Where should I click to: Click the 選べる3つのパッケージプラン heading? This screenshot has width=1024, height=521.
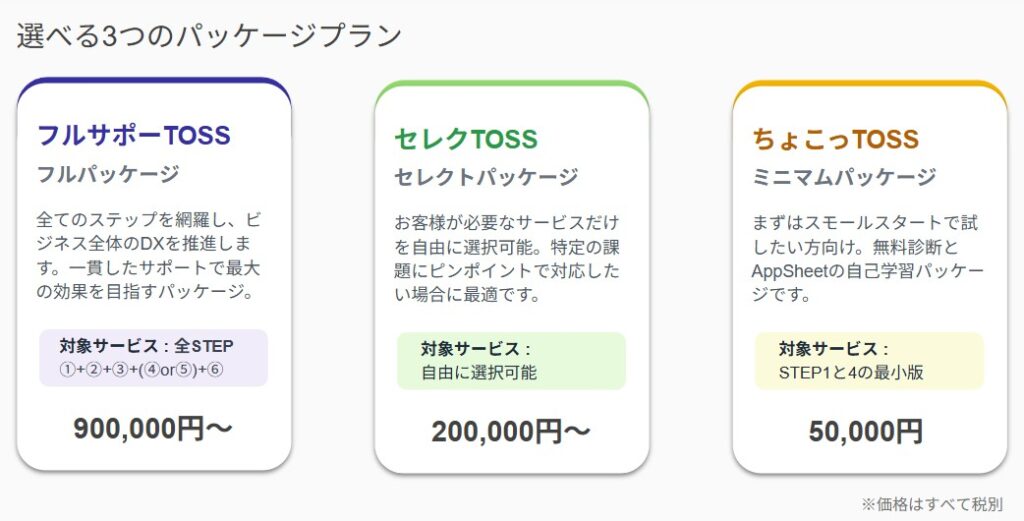click(209, 35)
